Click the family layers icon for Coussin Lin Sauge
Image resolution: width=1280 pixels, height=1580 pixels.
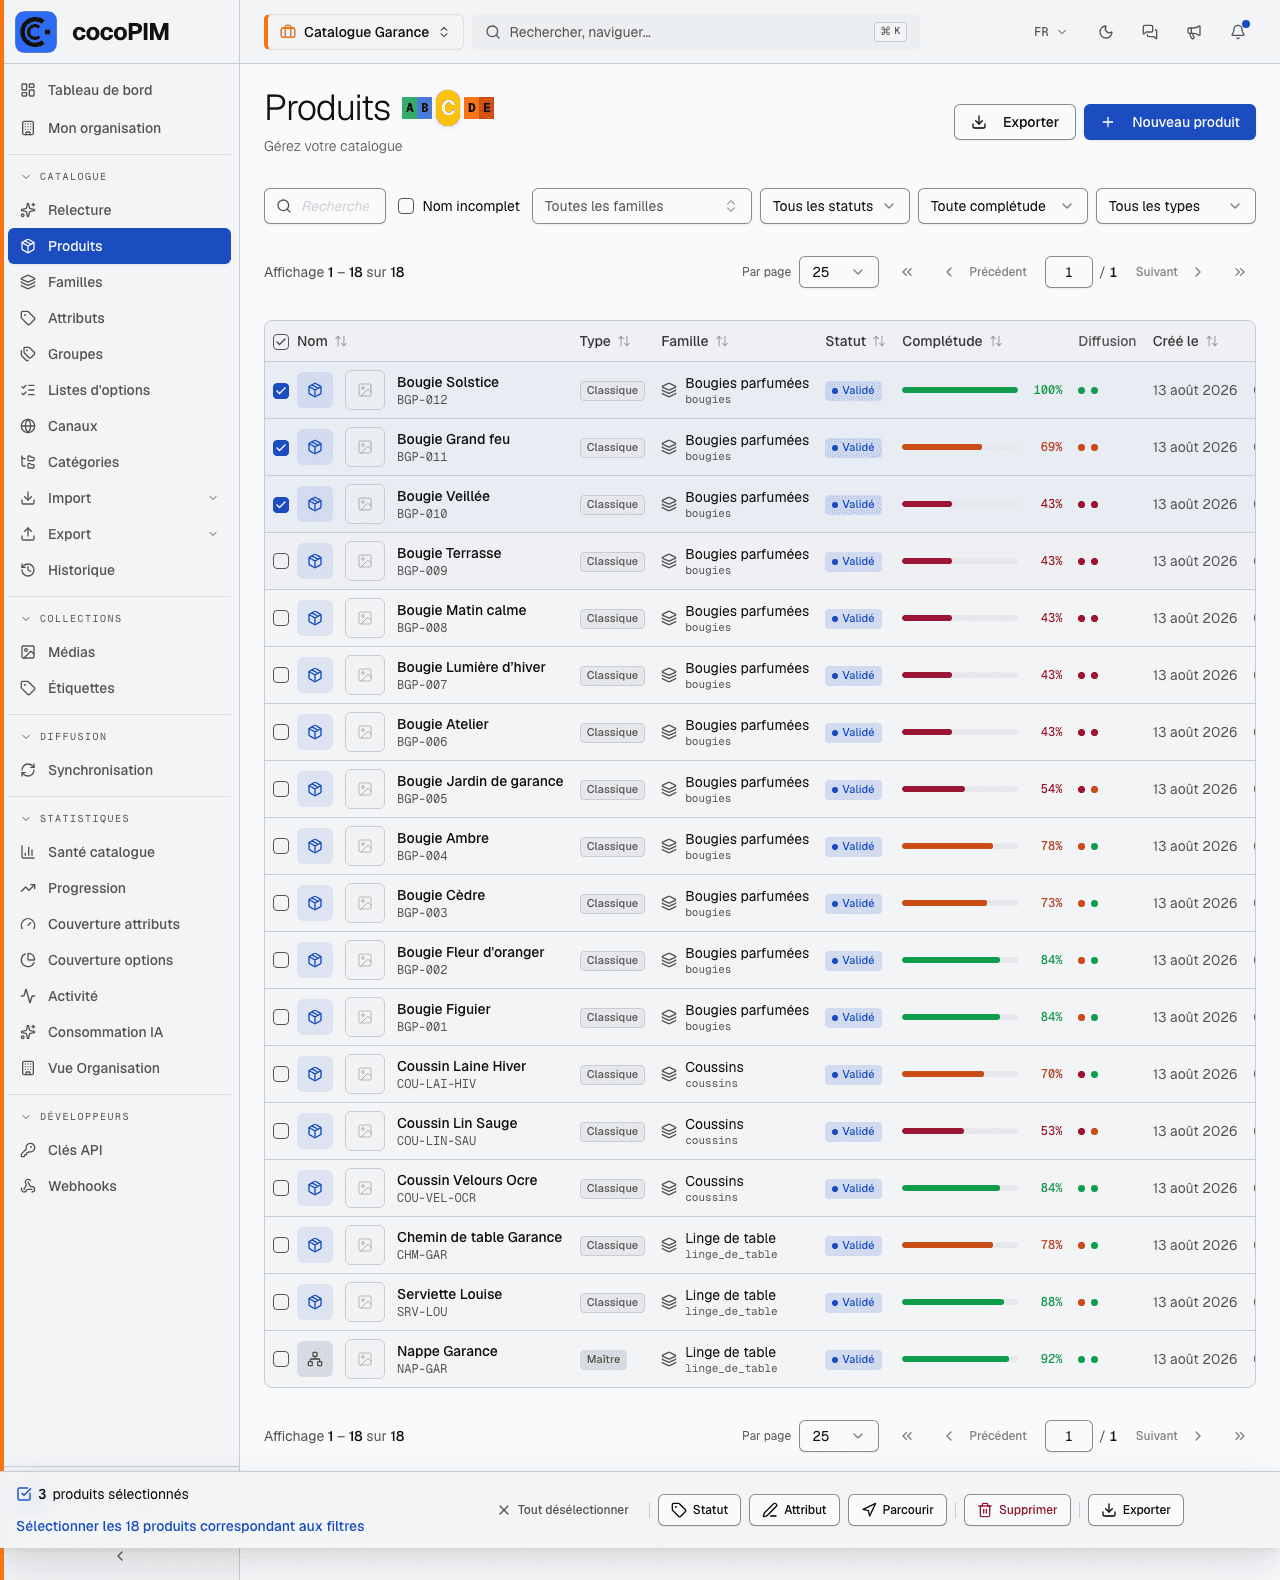(x=669, y=1131)
